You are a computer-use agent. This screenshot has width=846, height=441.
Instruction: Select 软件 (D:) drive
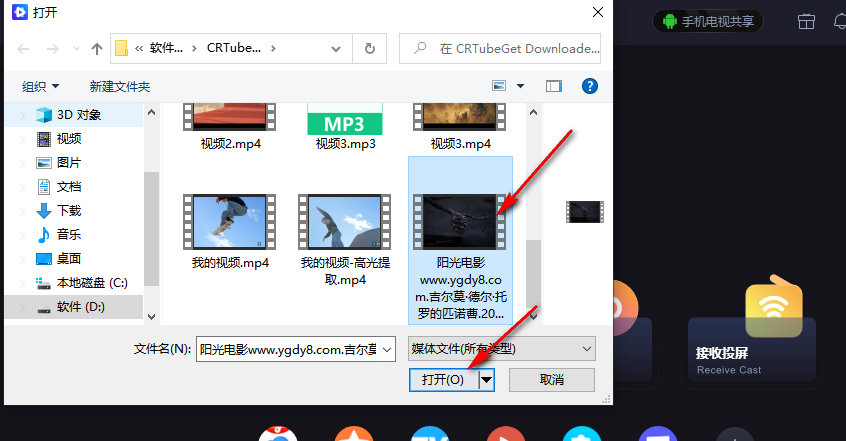point(74,307)
